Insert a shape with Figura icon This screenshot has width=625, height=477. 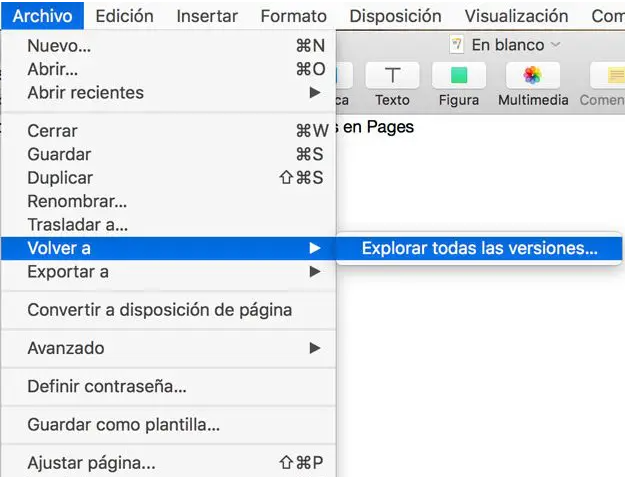point(459,76)
